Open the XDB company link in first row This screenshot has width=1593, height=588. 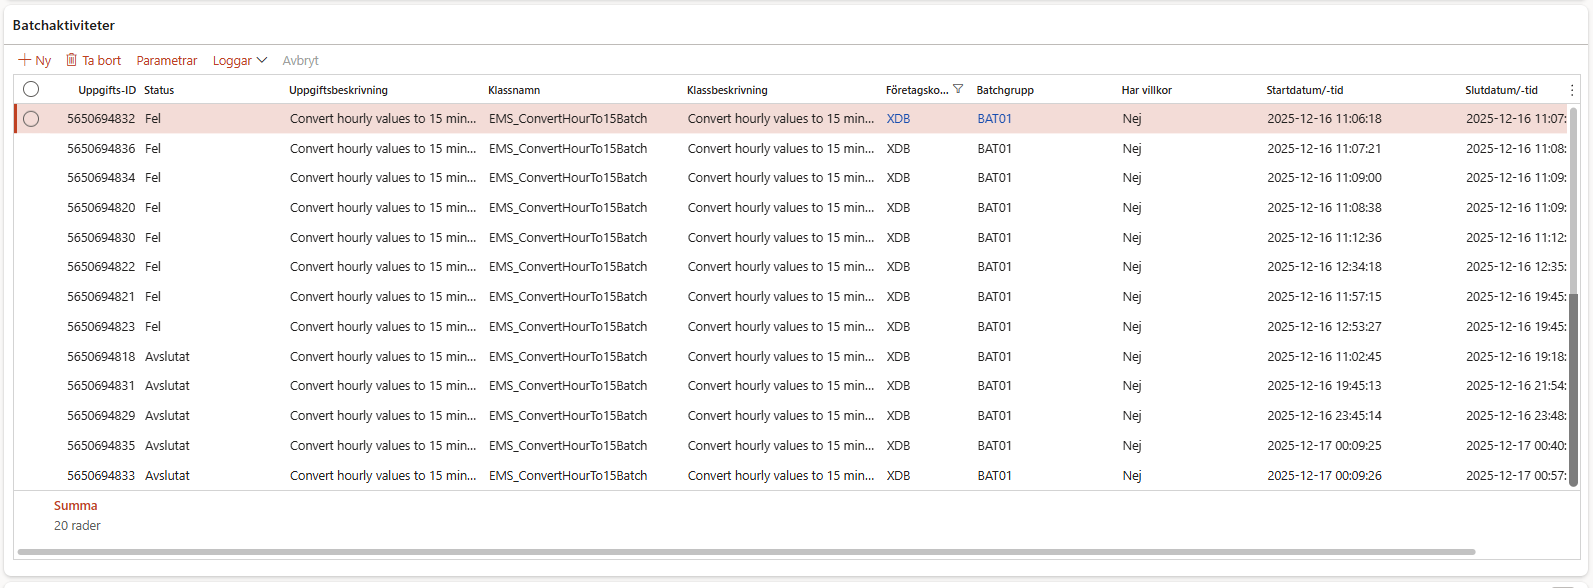898,119
